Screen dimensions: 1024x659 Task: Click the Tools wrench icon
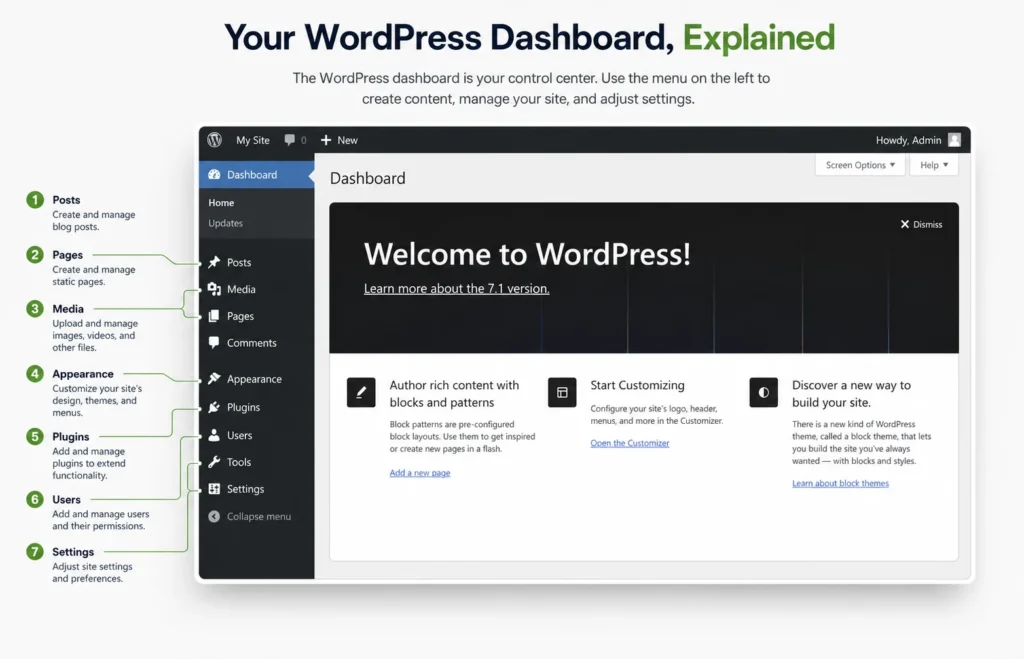214,462
